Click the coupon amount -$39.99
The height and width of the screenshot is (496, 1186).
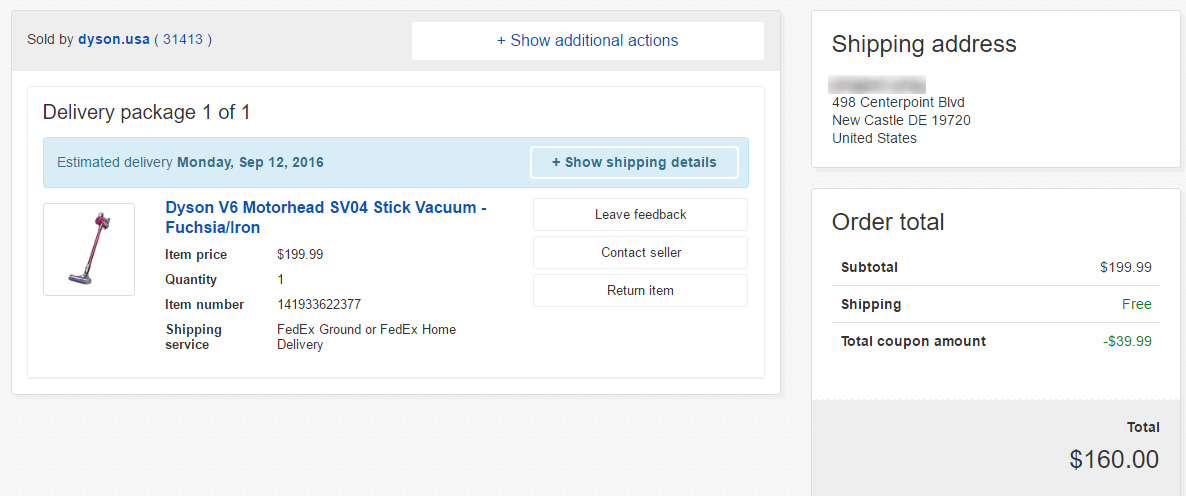pos(1127,342)
